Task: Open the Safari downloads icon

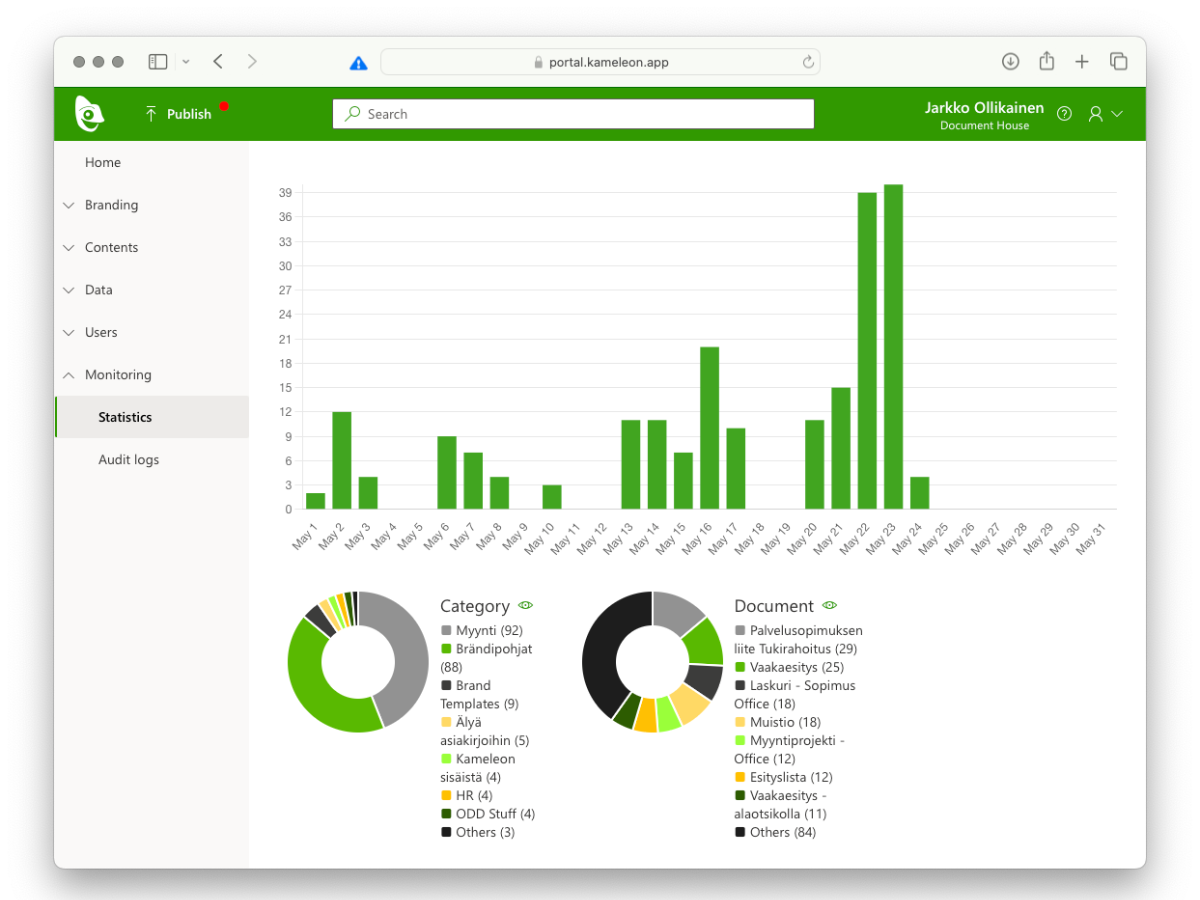Action: tap(1010, 62)
